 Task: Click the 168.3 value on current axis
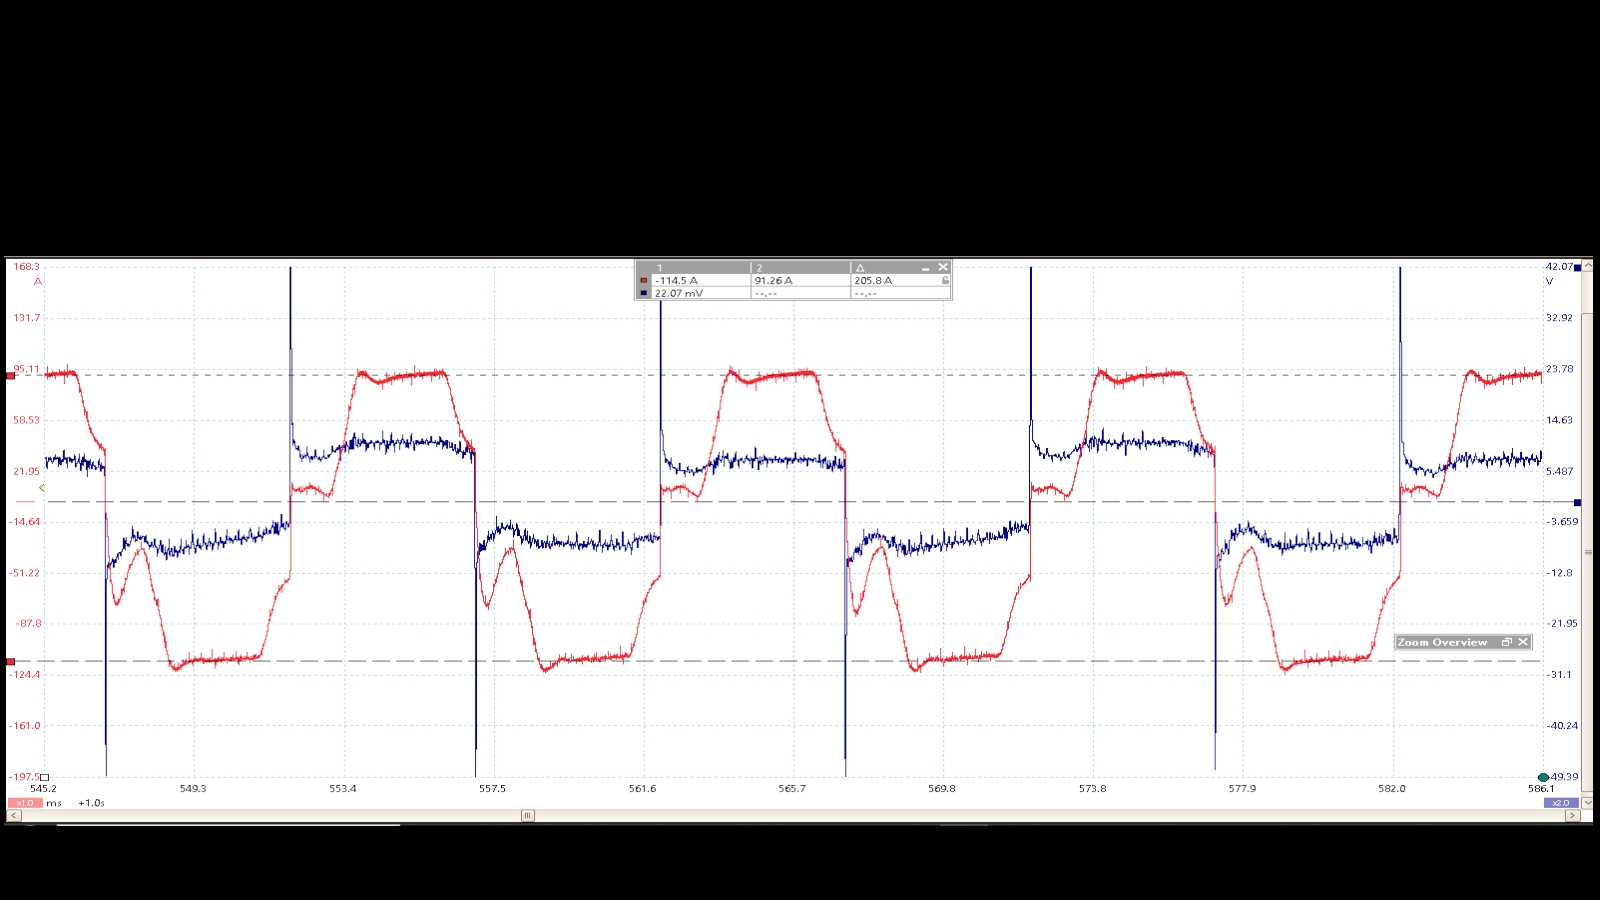(x=27, y=267)
